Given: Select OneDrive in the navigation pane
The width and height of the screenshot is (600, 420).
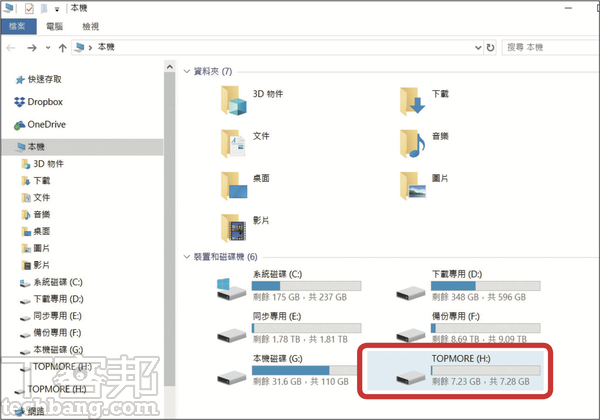Looking at the screenshot, I should (x=40, y=124).
